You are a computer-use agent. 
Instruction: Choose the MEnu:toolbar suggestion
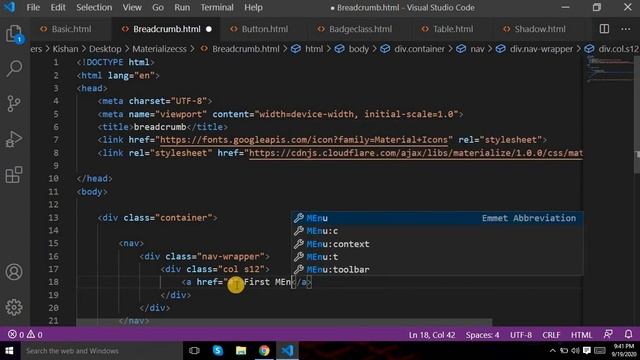437,269
